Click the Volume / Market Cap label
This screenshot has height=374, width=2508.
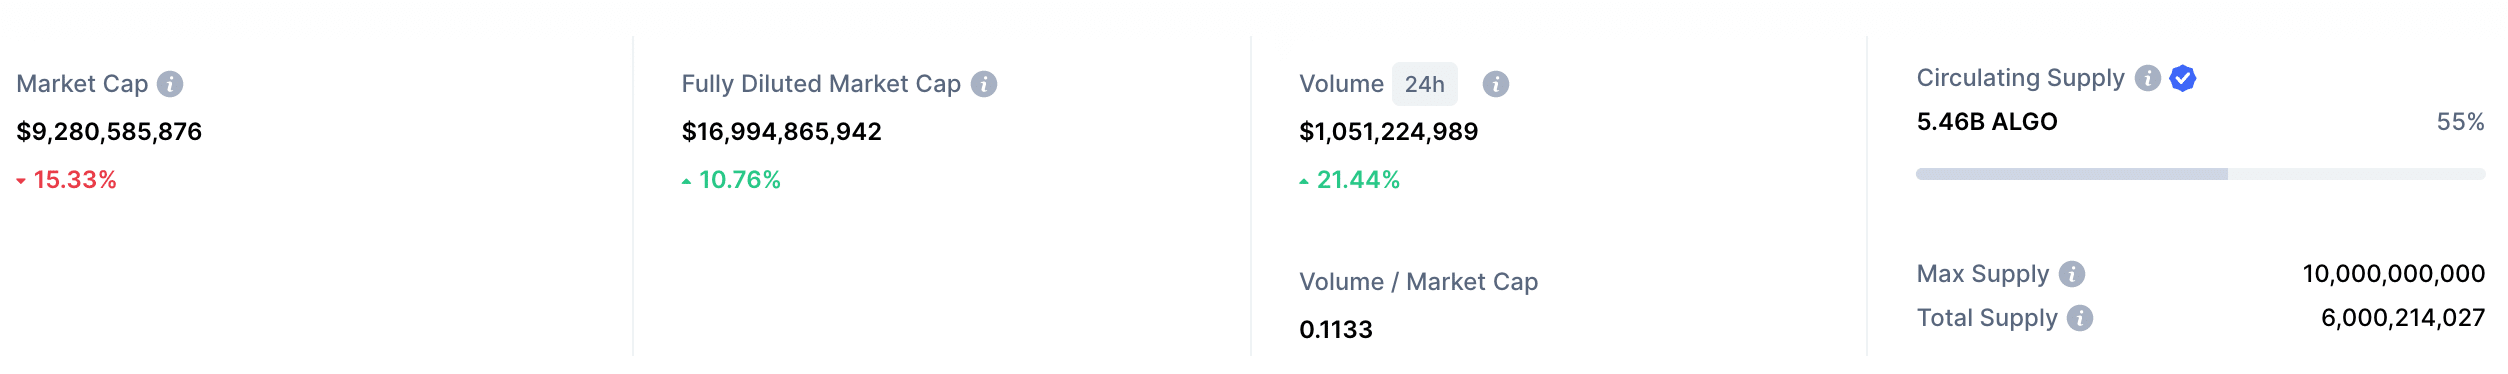(x=1419, y=282)
